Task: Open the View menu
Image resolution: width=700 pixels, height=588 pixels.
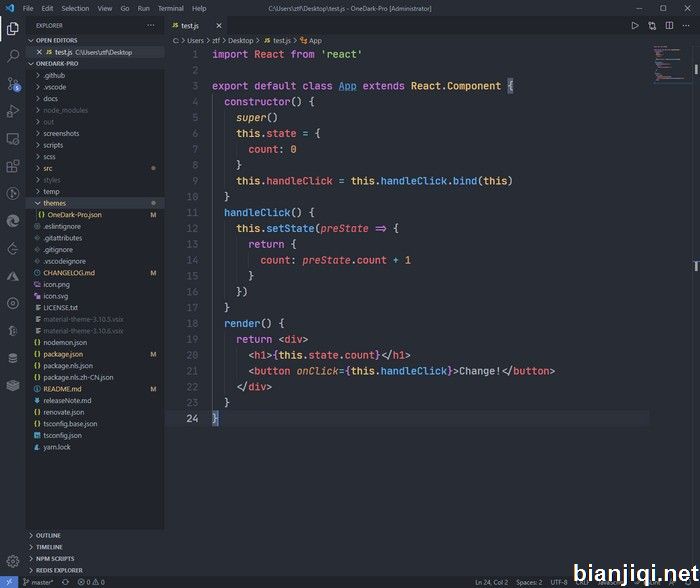Action: tap(105, 8)
